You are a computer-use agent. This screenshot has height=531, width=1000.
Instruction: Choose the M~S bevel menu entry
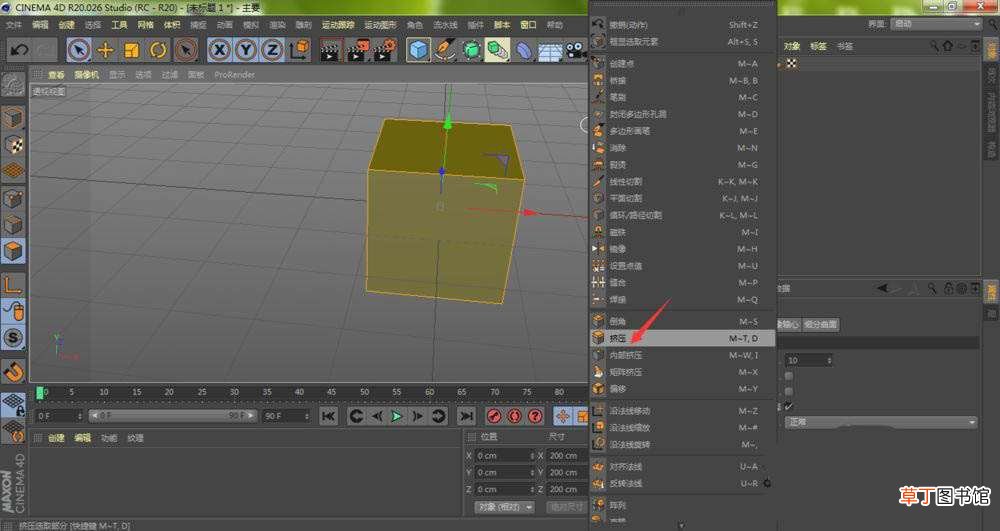coord(682,321)
